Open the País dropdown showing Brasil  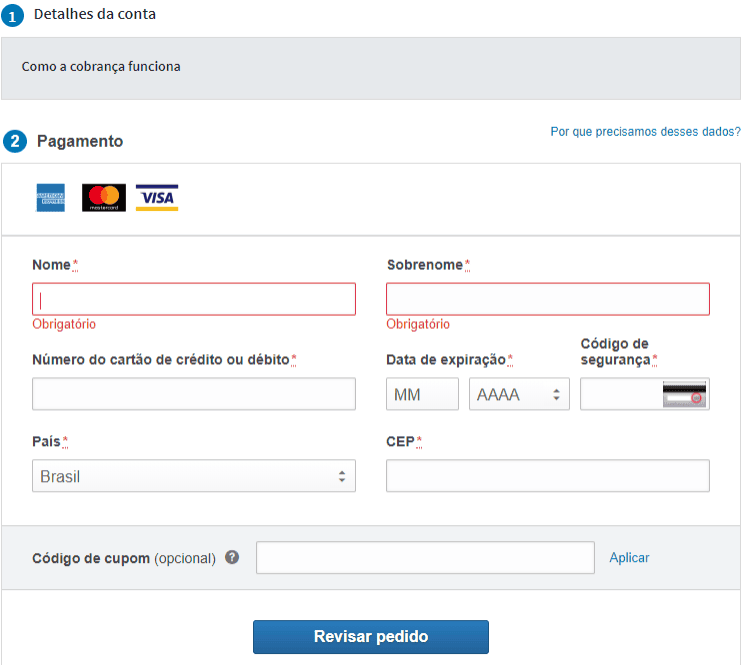pos(194,476)
